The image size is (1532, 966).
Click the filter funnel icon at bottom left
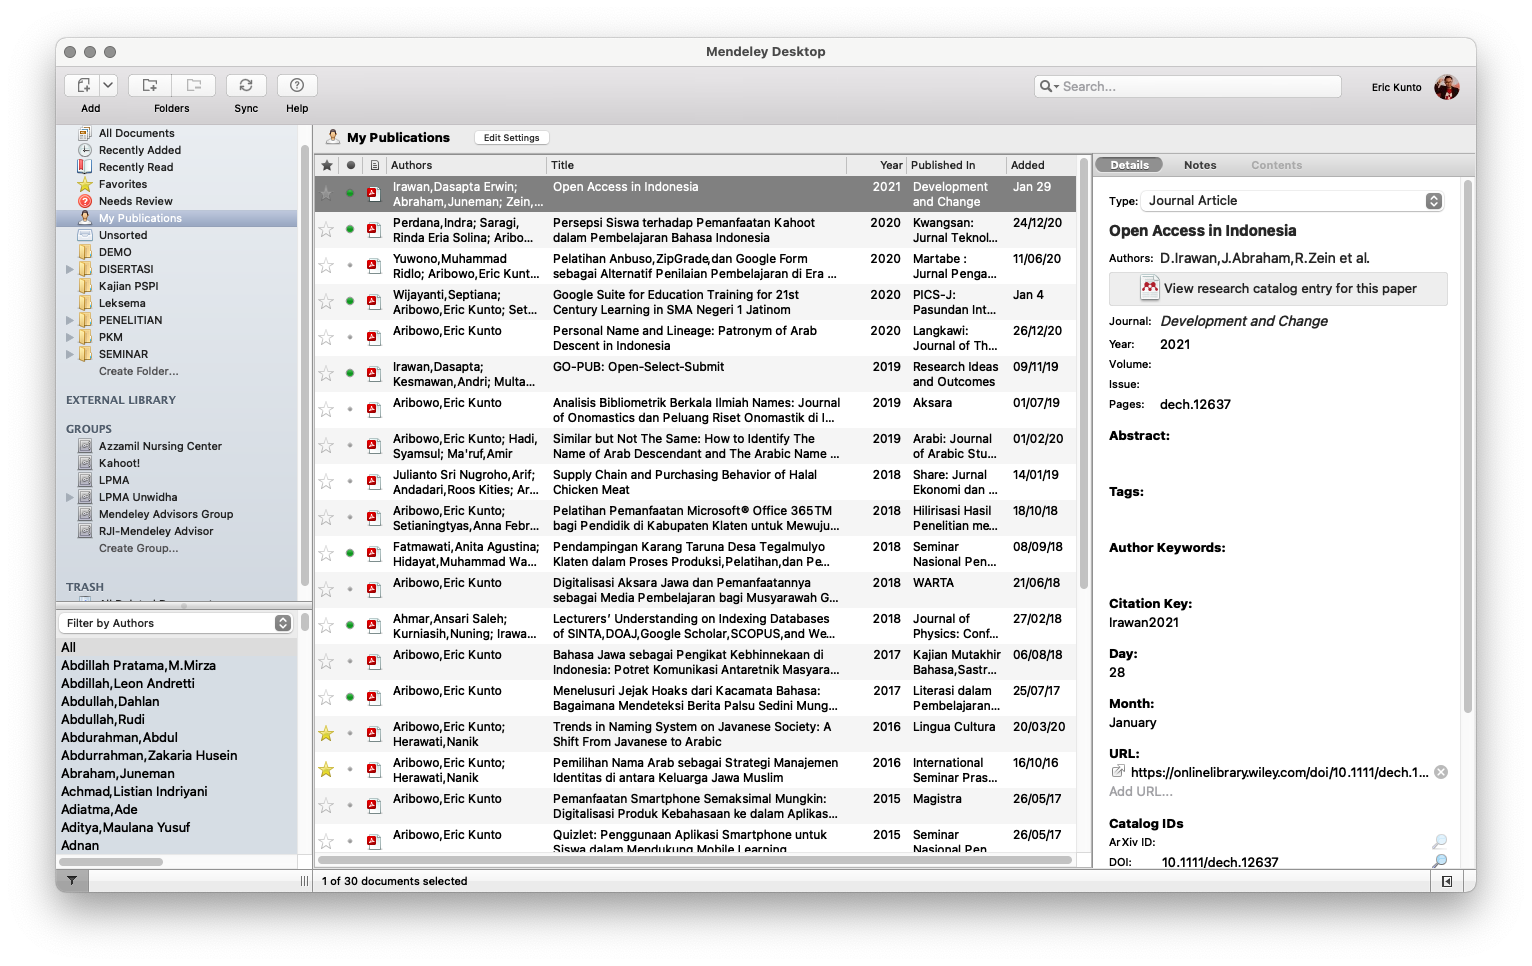(72, 881)
